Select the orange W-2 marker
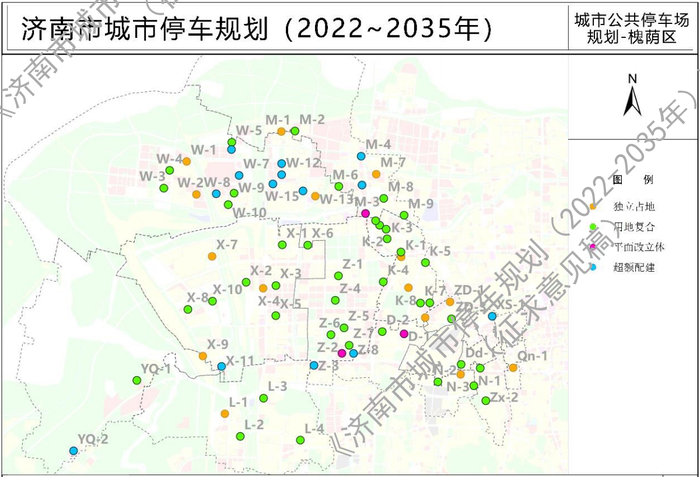This screenshot has height=477, width=700. click(x=196, y=194)
